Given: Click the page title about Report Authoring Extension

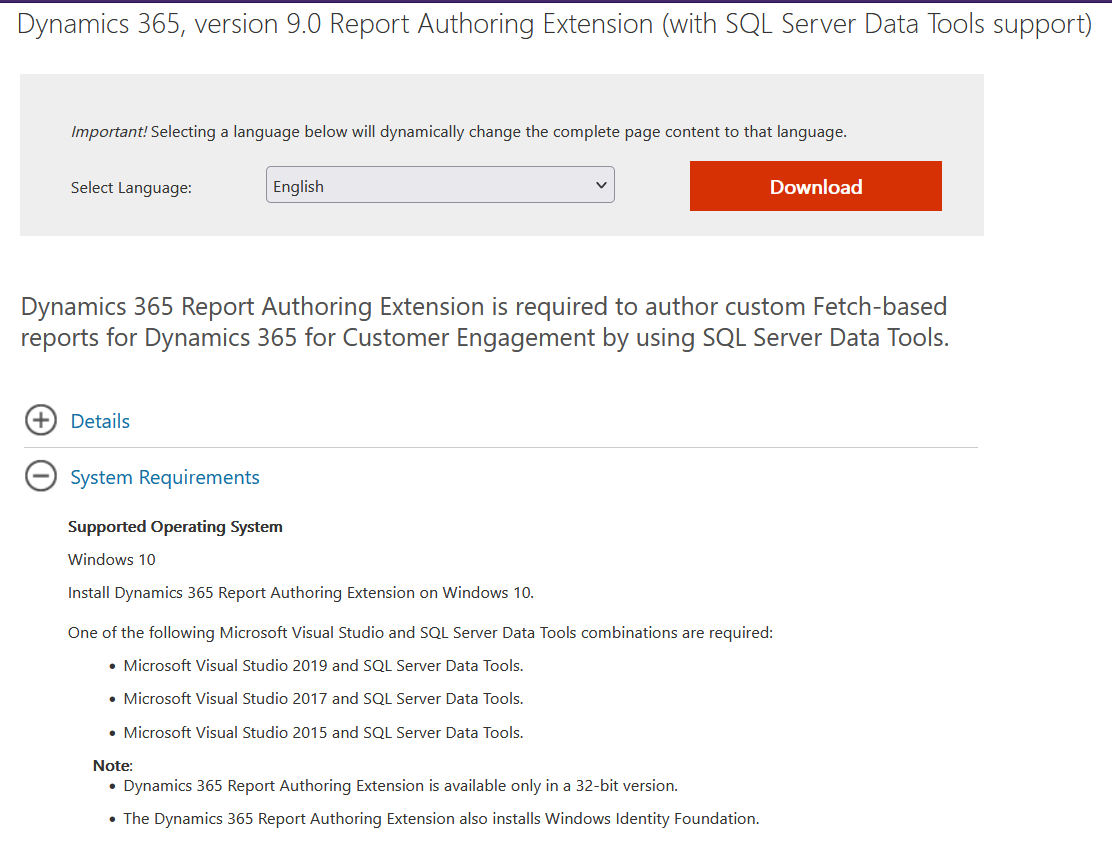Looking at the screenshot, I should pos(554,24).
